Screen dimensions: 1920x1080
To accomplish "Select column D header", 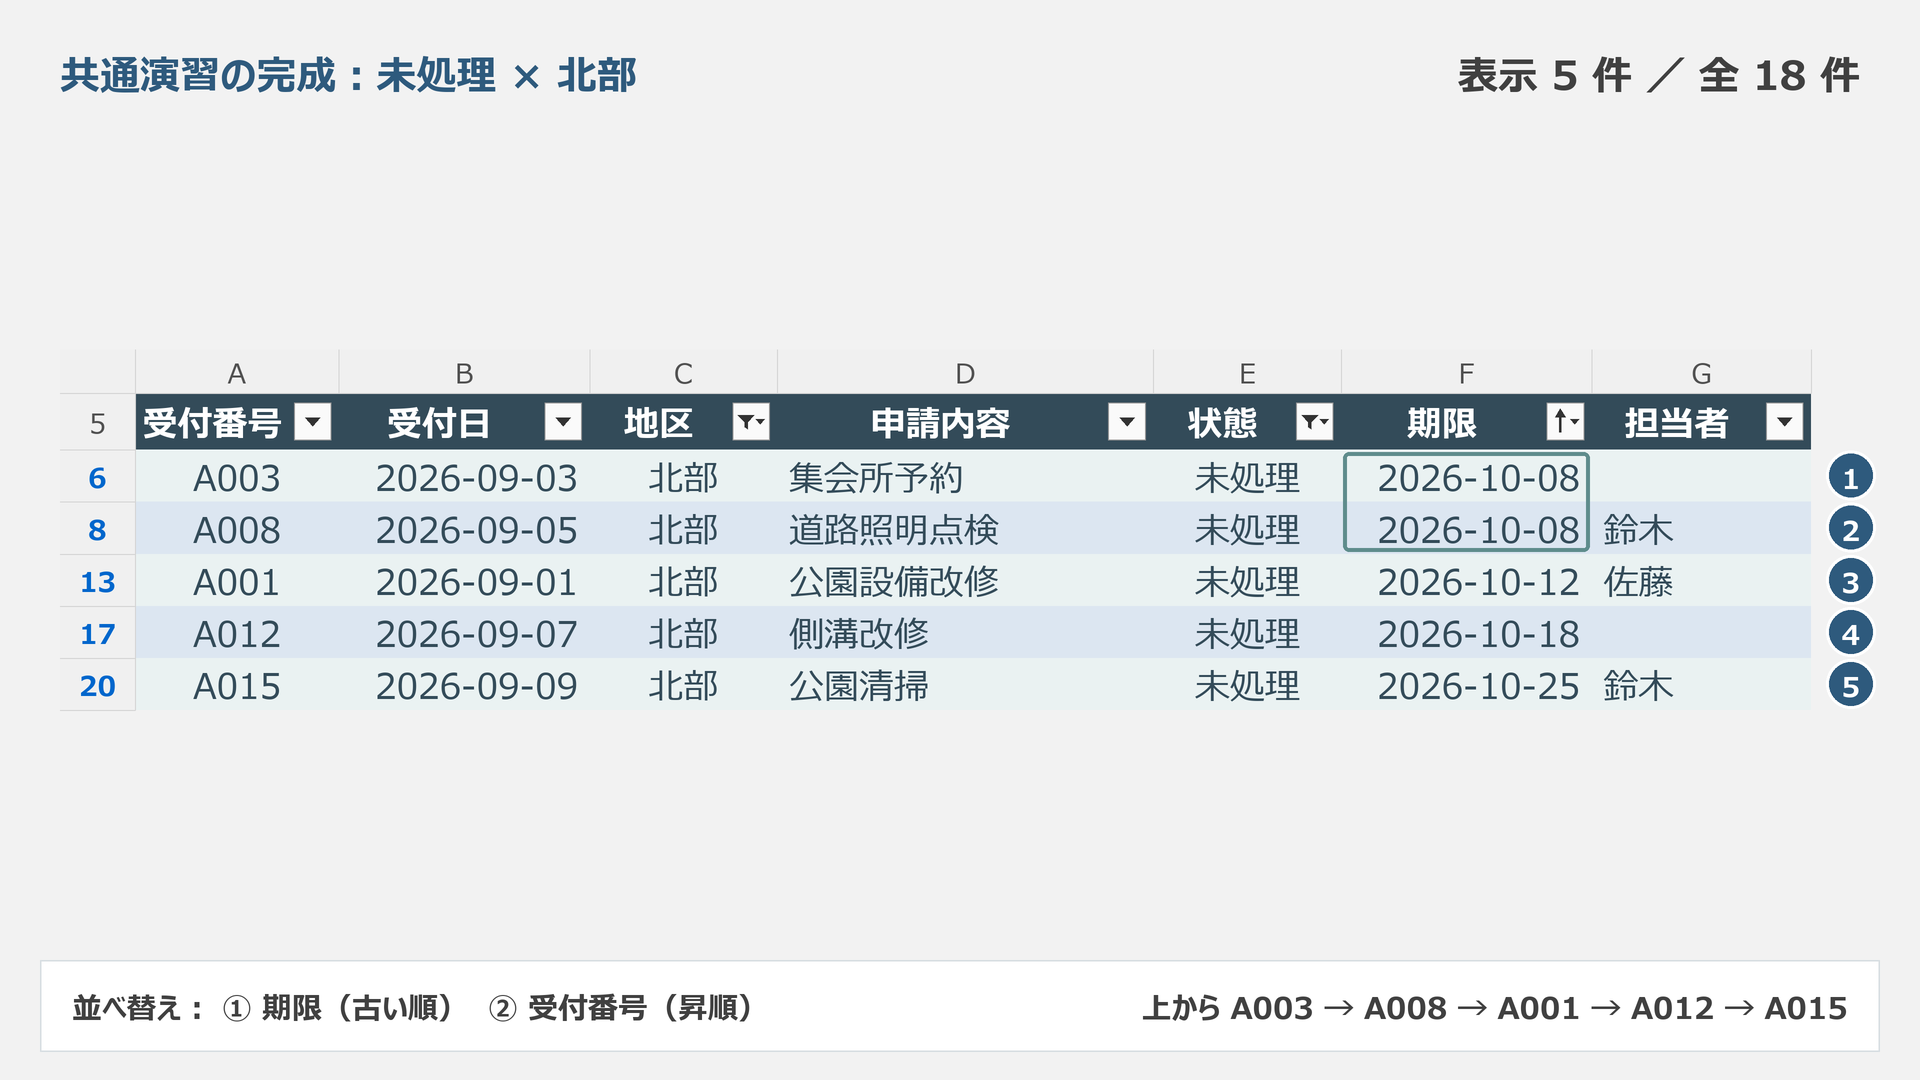I will pyautogui.click(x=965, y=373).
